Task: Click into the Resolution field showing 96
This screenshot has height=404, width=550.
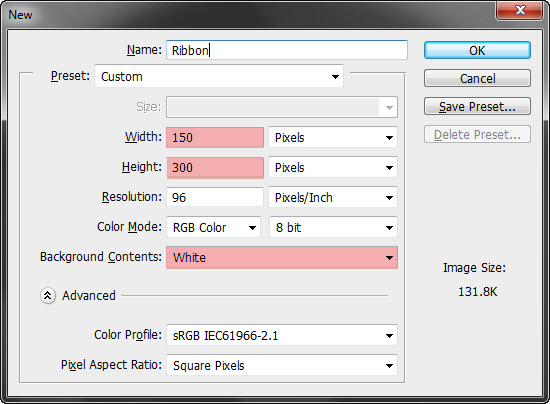Action: pyautogui.click(x=215, y=197)
